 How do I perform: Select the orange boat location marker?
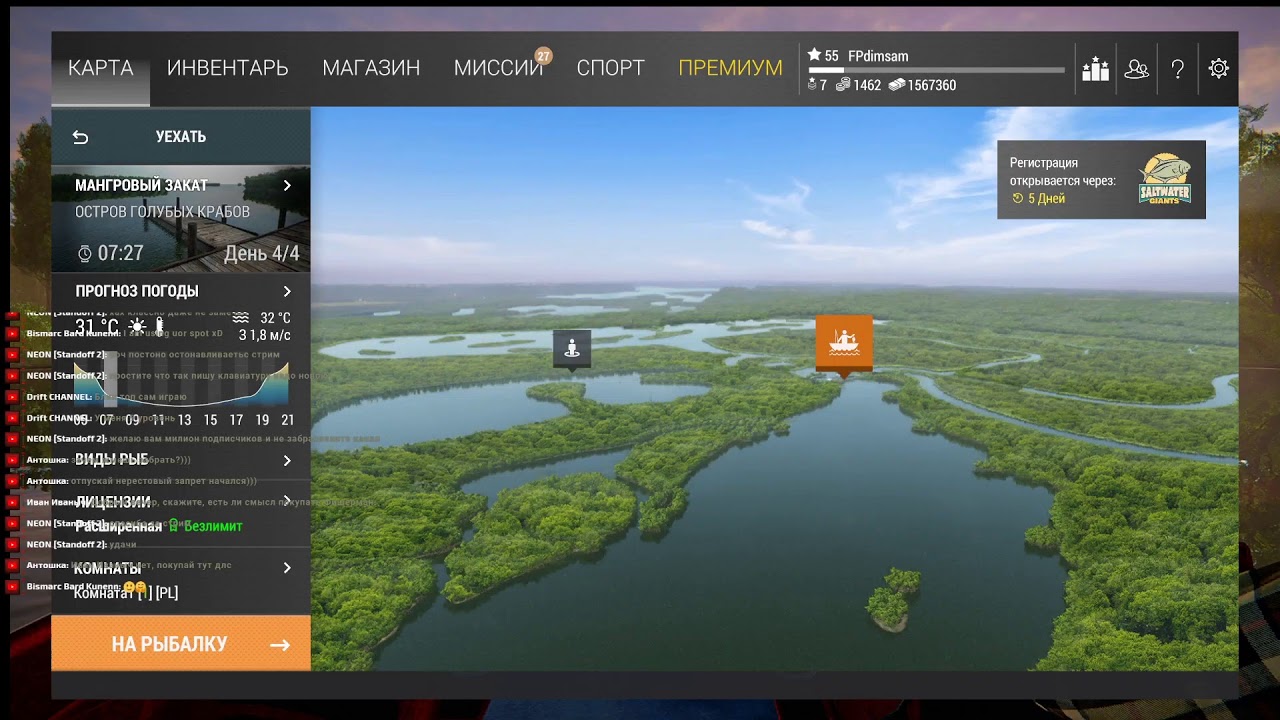844,343
